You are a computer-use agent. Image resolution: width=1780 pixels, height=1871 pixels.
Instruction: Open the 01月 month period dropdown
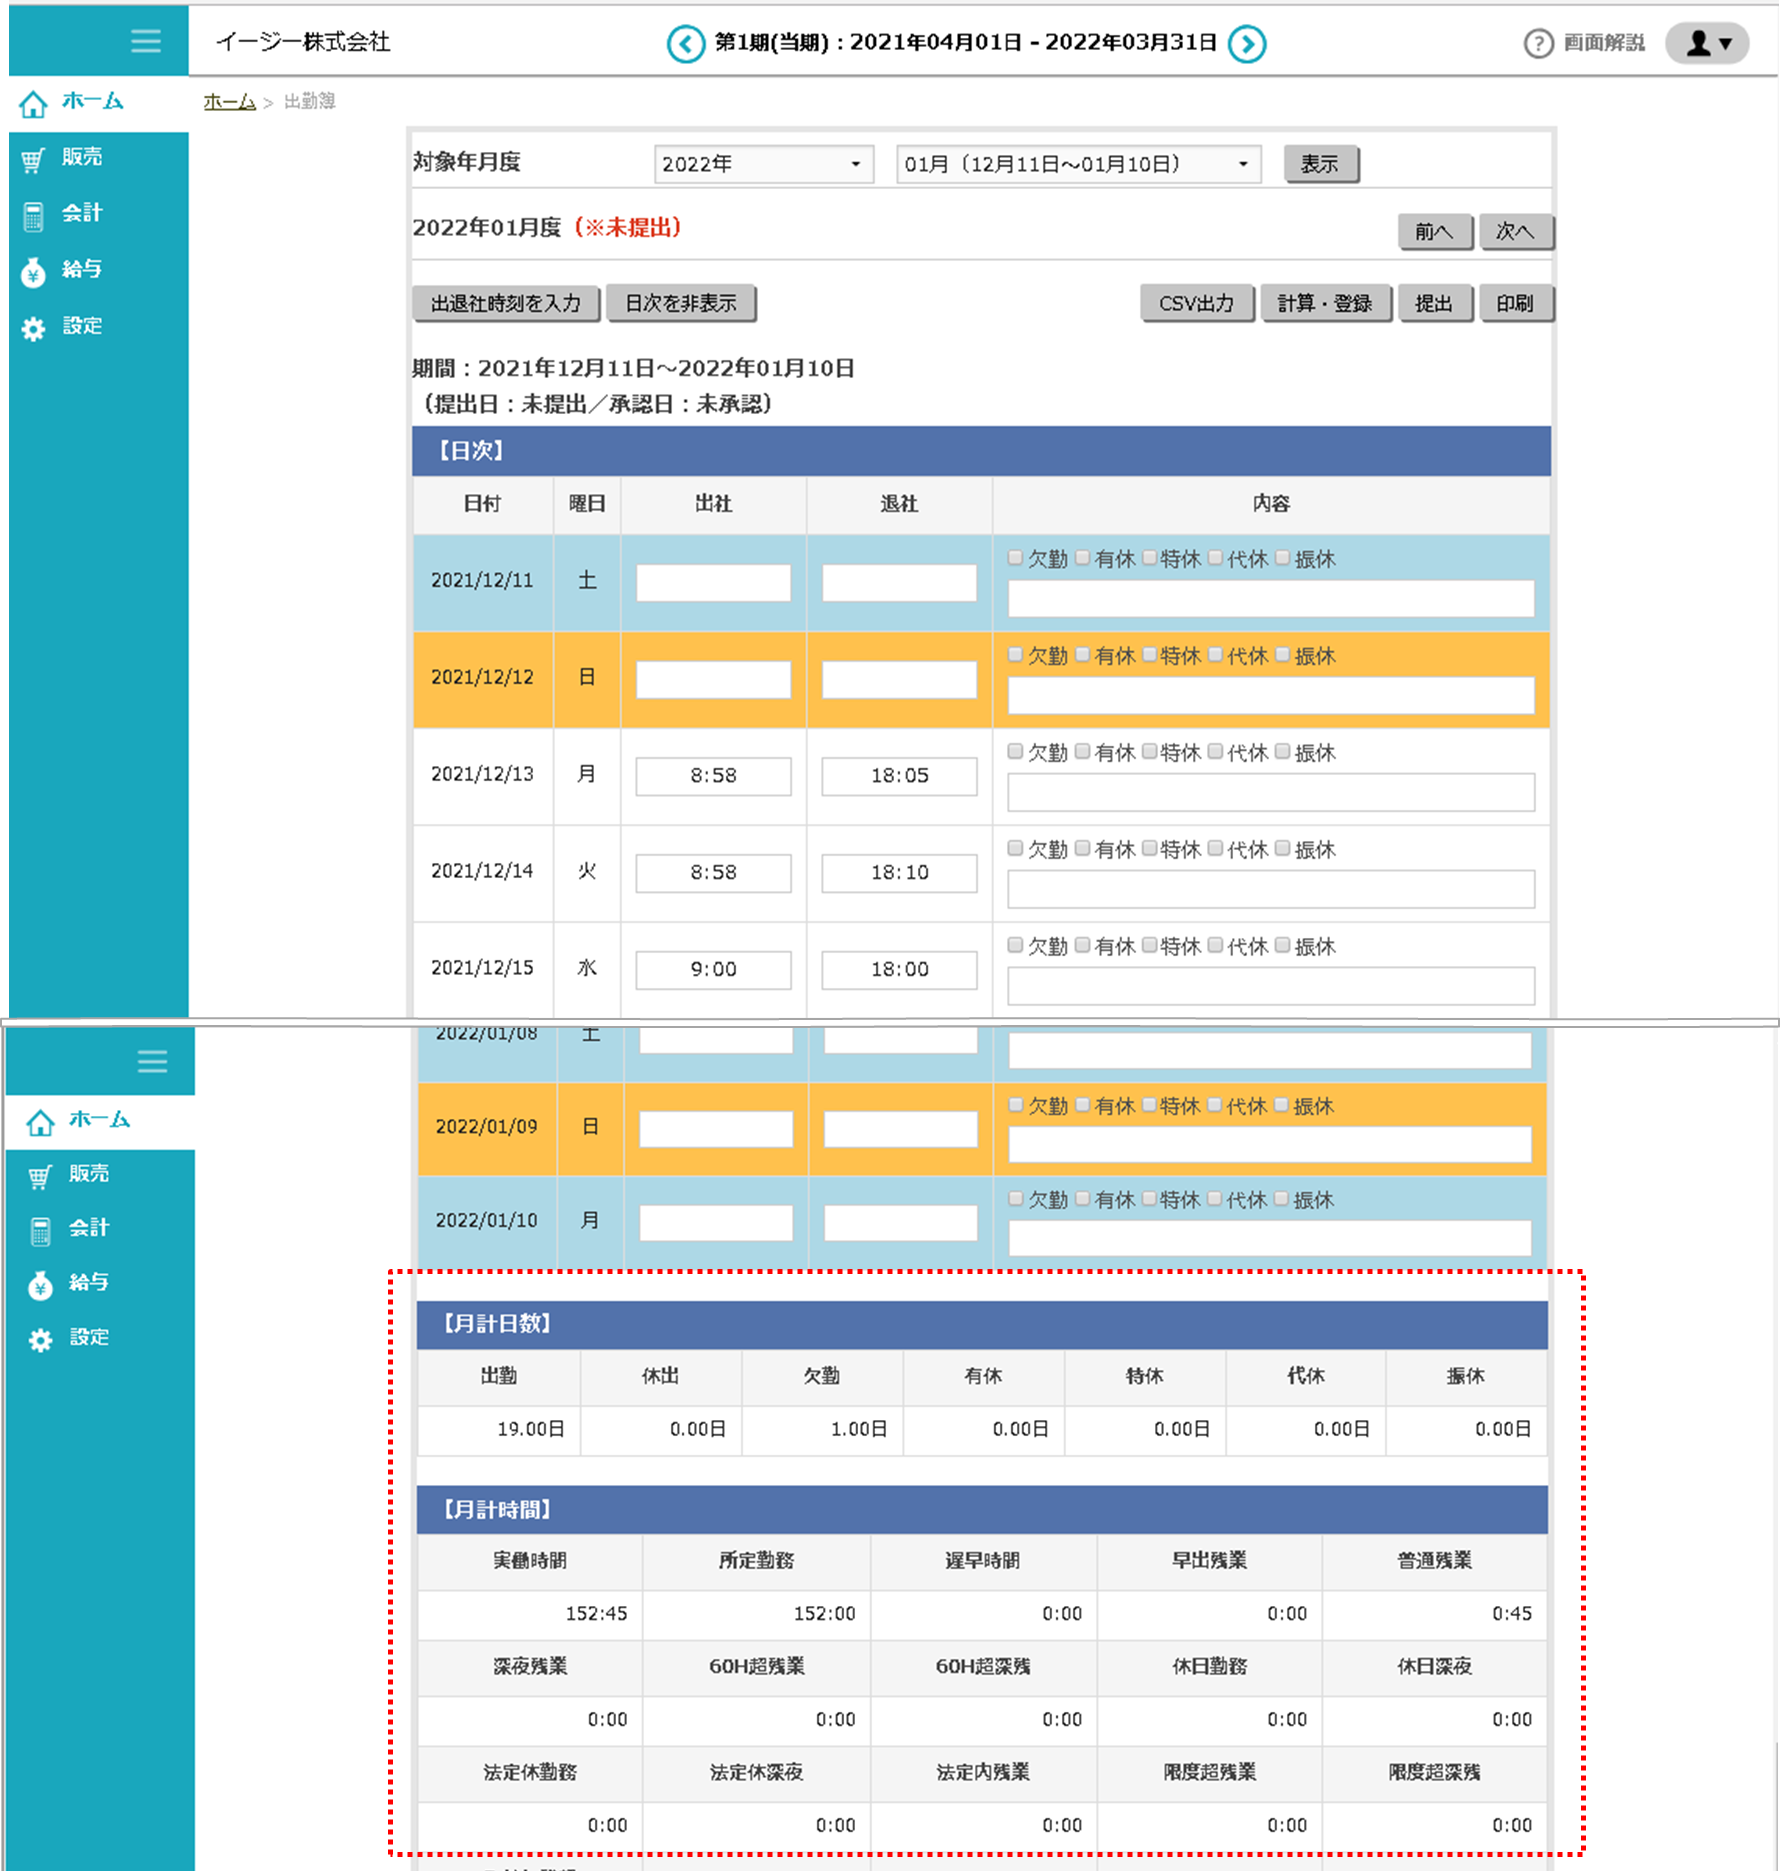[x=1077, y=164]
